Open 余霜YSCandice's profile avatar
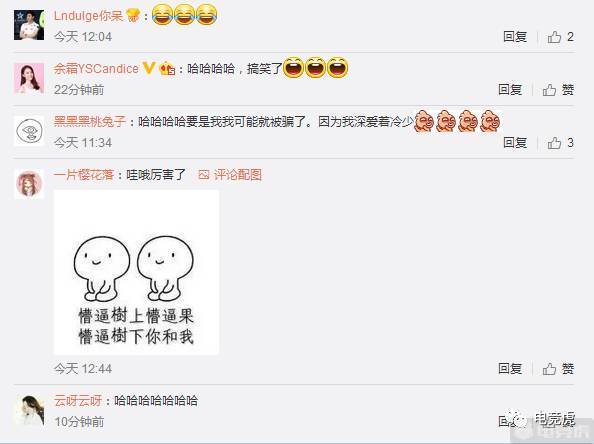Image resolution: width=594 pixels, height=444 pixels. [29, 78]
